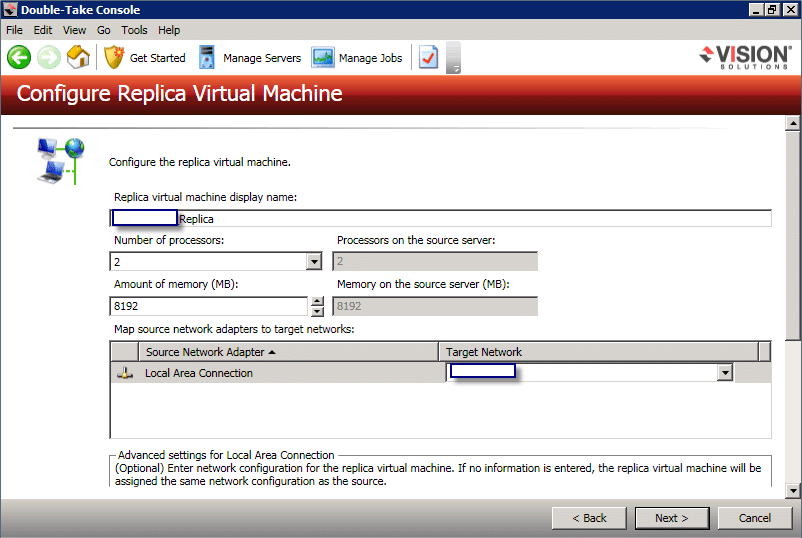Open the Edit menu

click(43, 30)
